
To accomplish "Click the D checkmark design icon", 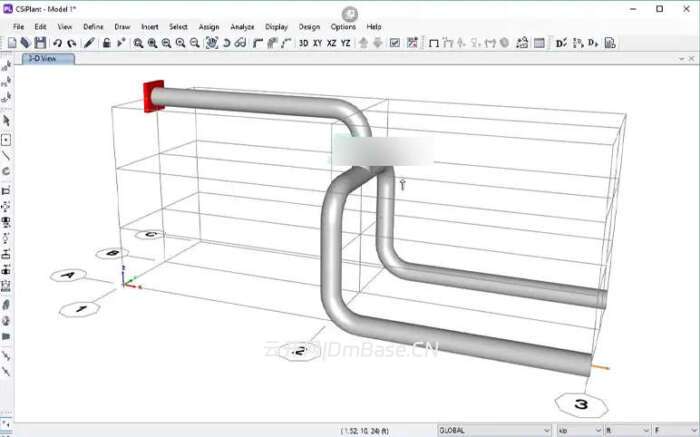I will coord(561,43).
